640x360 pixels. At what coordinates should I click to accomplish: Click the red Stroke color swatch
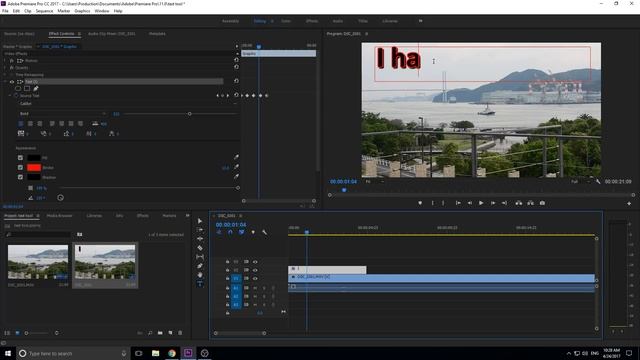tap(34, 167)
